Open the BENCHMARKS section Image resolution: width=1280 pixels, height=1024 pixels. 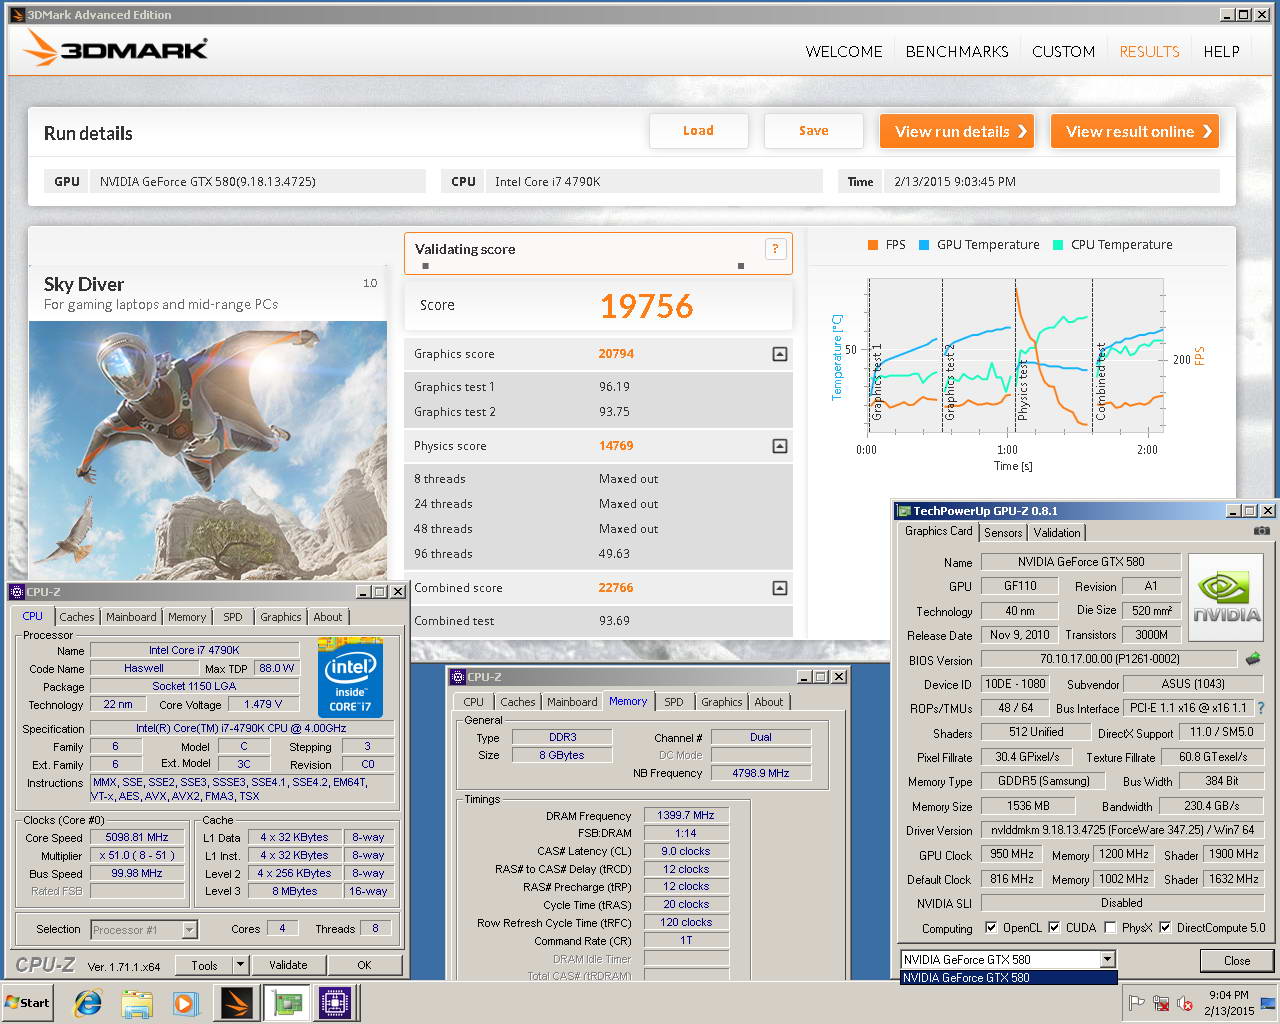click(957, 52)
